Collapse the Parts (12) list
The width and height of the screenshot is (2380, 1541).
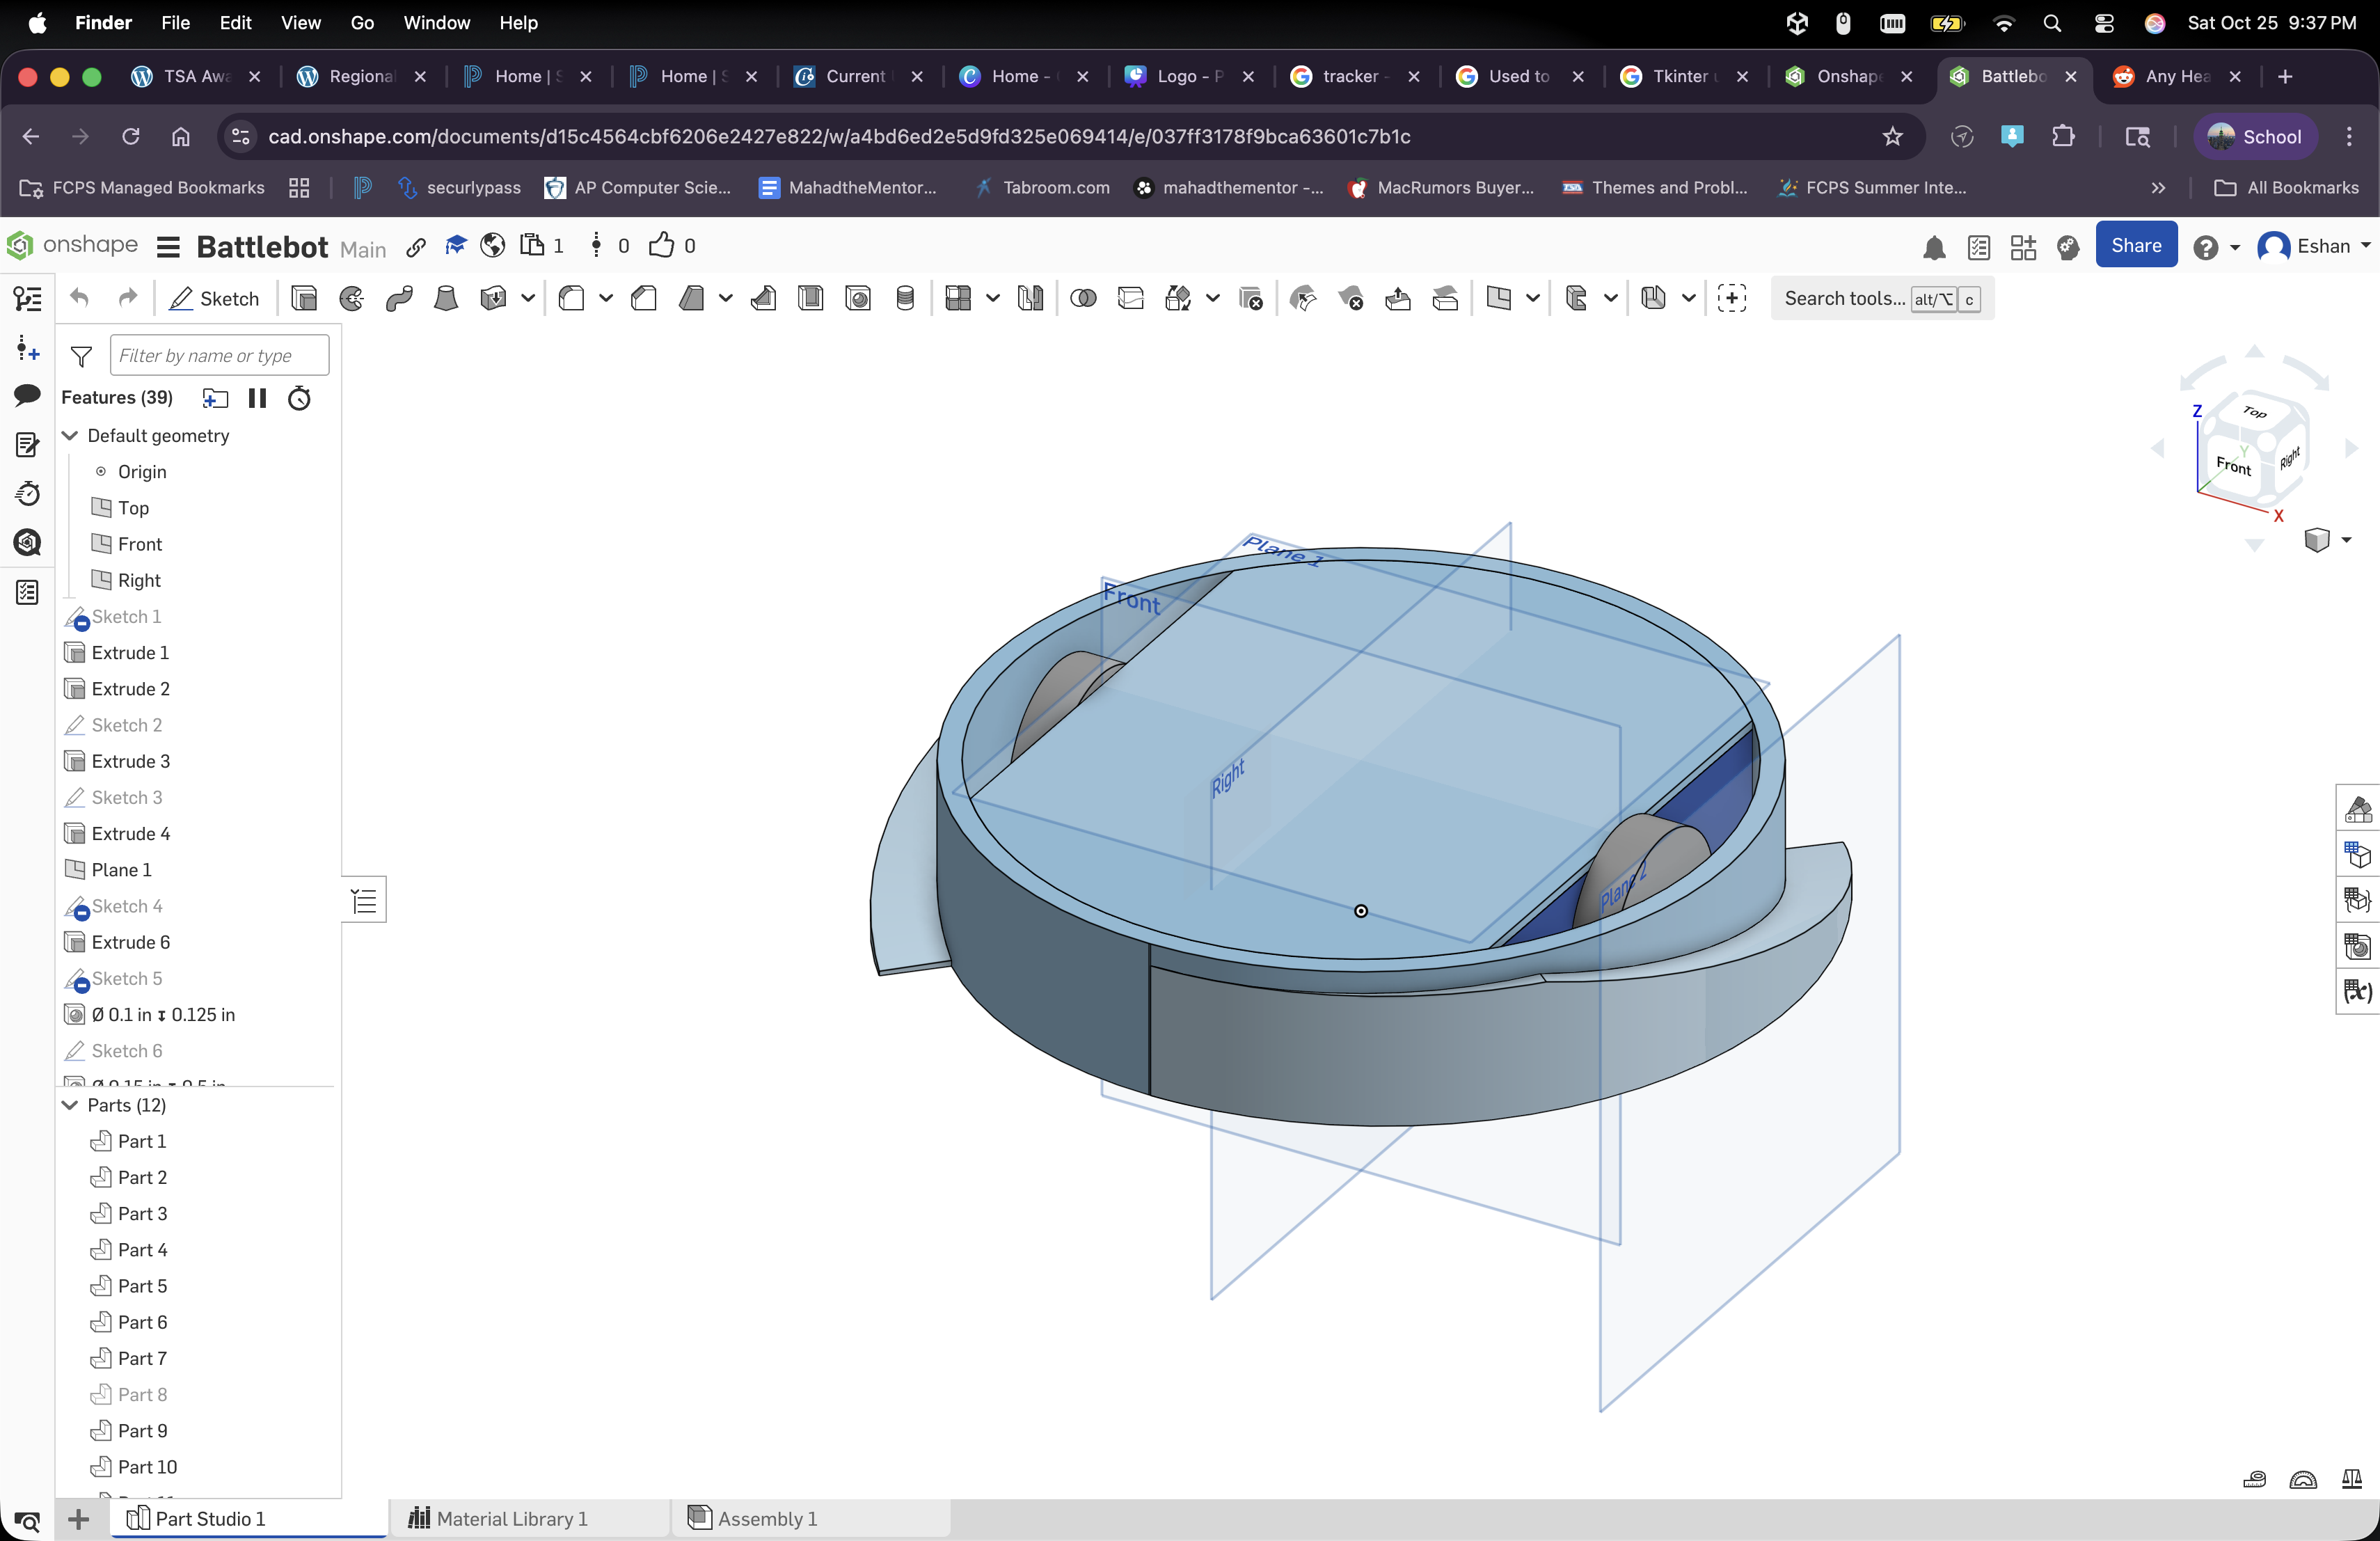point(70,1106)
